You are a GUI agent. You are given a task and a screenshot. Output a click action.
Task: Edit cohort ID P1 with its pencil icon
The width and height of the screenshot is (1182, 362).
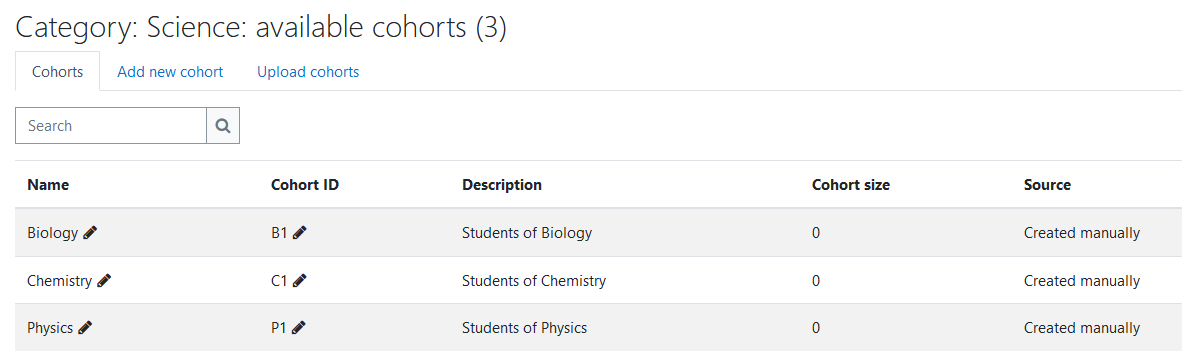(299, 327)
